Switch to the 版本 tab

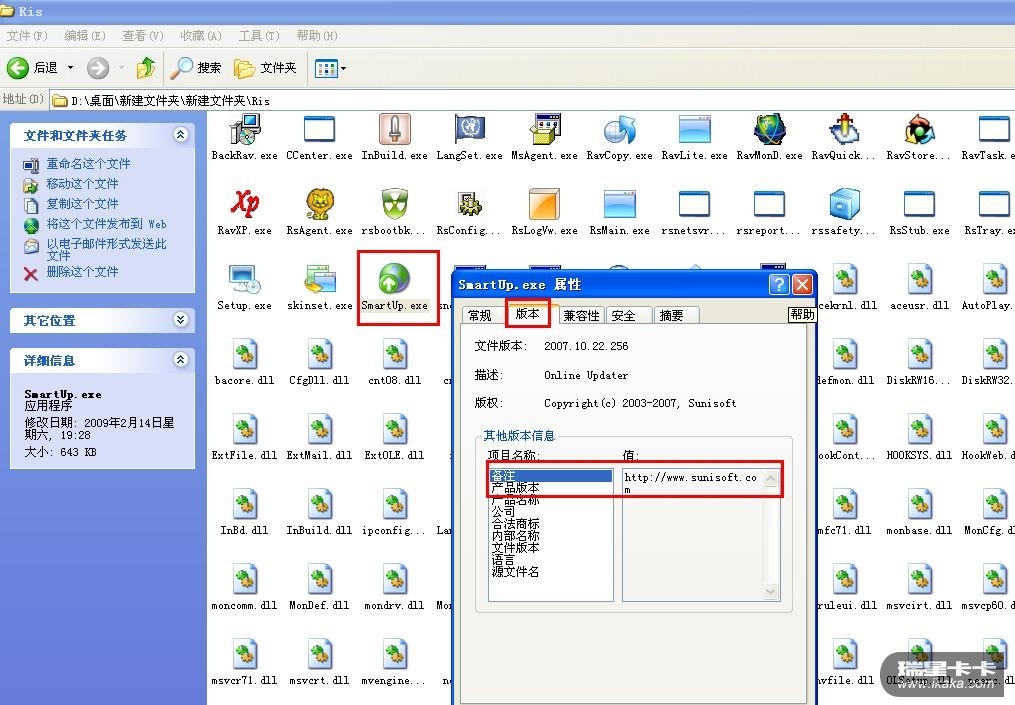coord(528,314)
